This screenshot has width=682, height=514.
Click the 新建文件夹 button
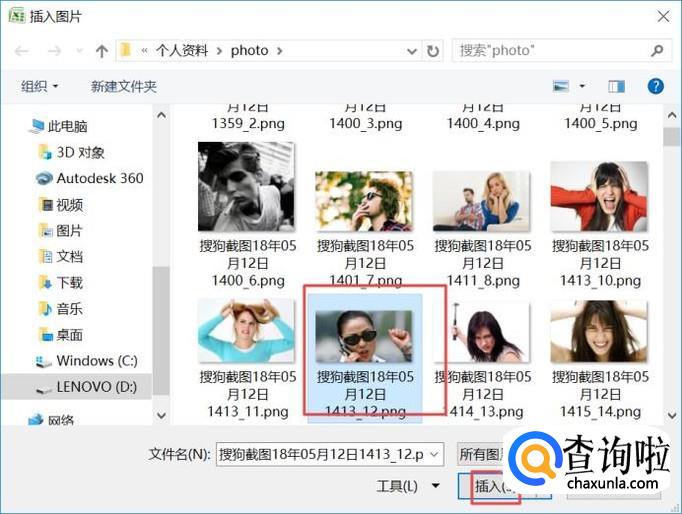(x=124, y=87)
